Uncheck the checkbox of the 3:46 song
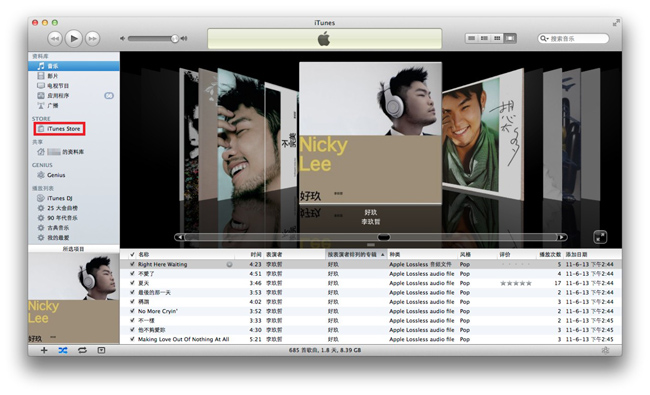This screenshot has height=395, width=650. (x=132, y=283)
